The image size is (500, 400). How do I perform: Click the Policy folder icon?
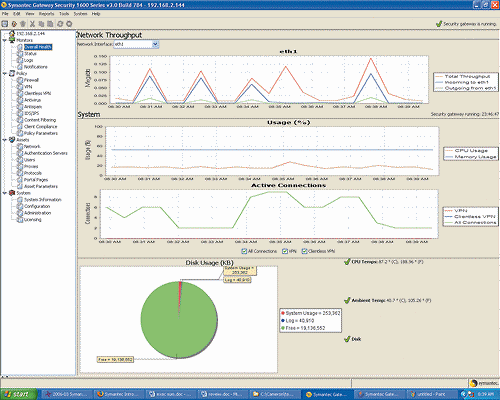12,73
